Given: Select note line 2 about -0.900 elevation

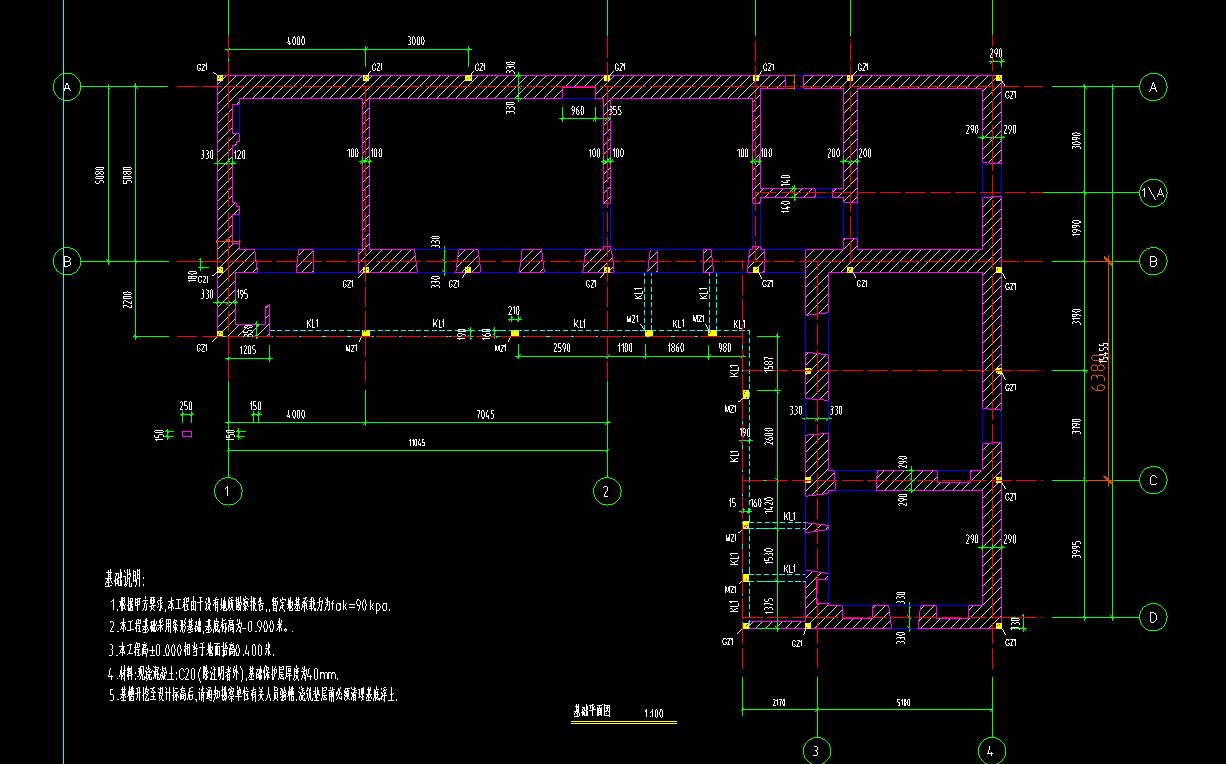Looking at the screenshot, I should (200, 628).
